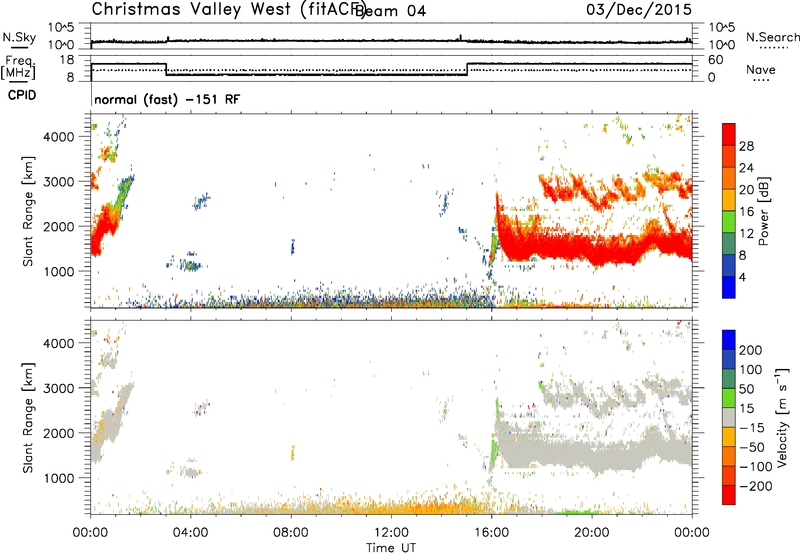800x554 pixels.
Task: Click the '16:00' time tick label
Action: 491,533
